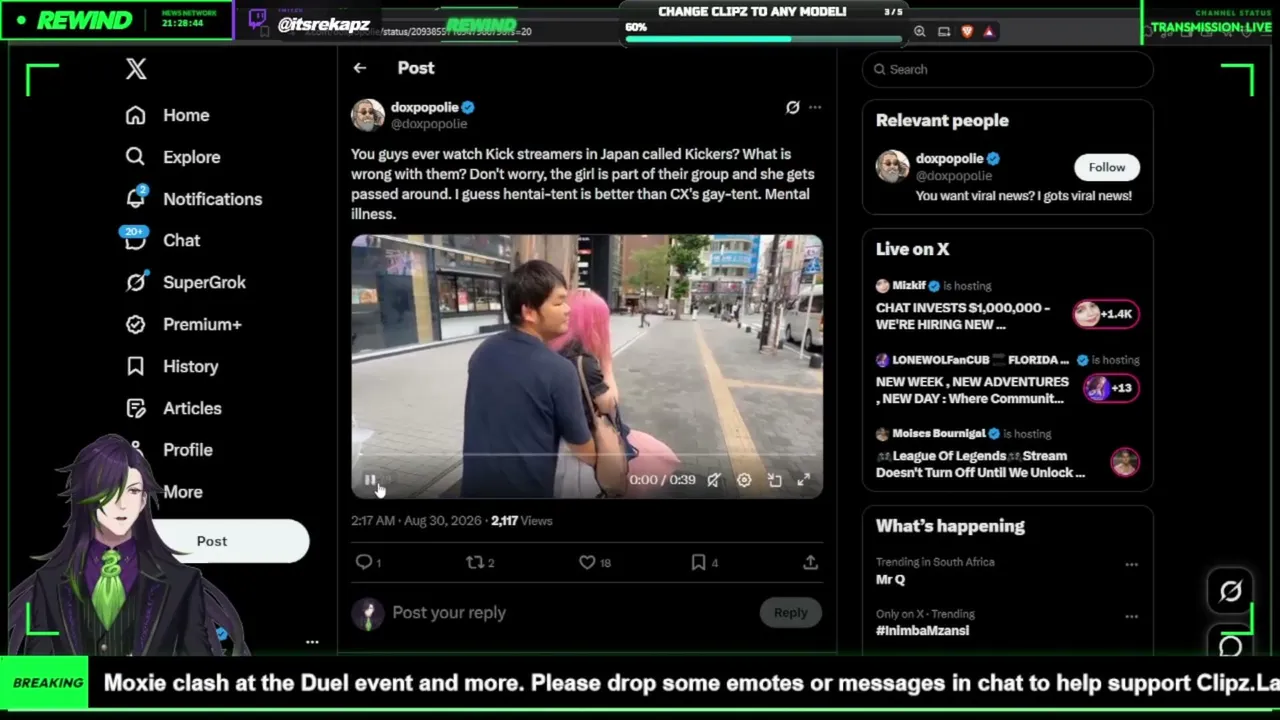Screen dimensions: 1280x720
Task: Click the SuperGrok icon in sidebar
Action: [136, 282]
